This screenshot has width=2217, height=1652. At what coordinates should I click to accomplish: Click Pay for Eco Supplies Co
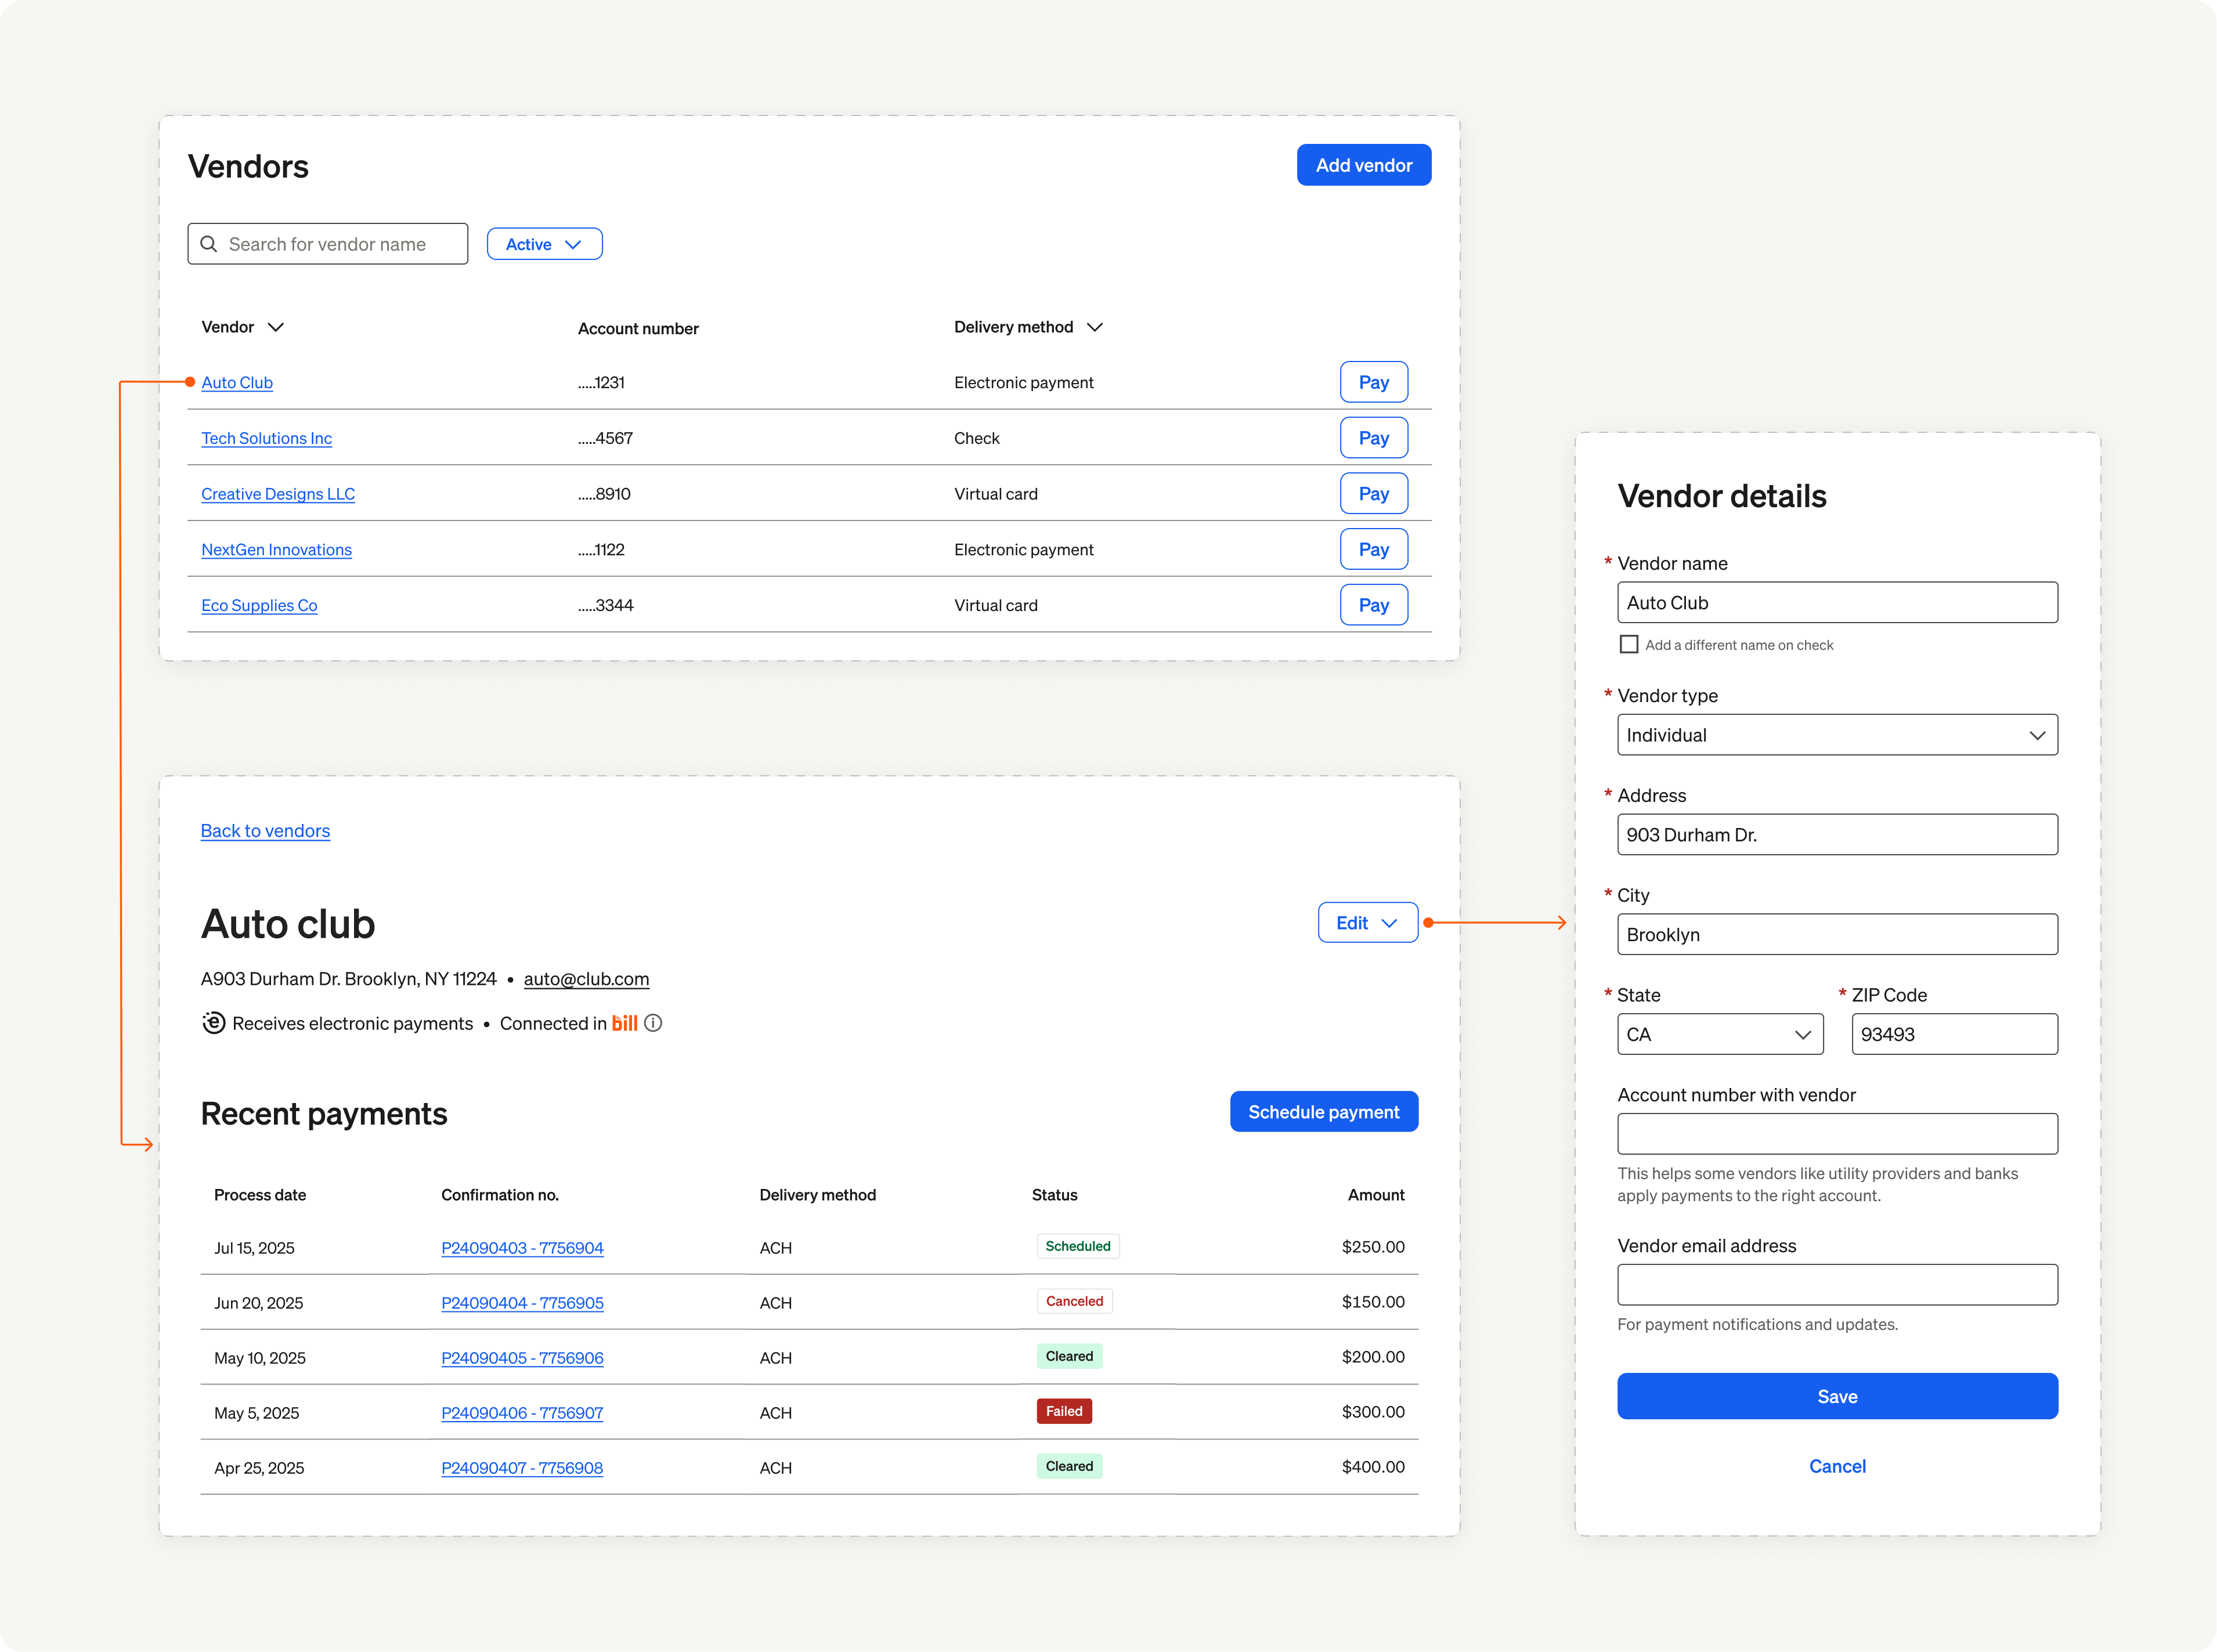click(x=1373, y=605)
